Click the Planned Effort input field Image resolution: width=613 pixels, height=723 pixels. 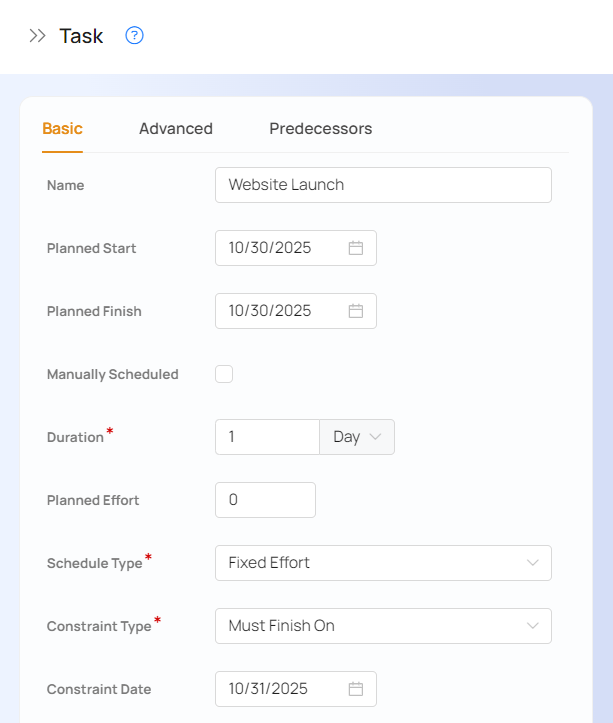[265, 500]
